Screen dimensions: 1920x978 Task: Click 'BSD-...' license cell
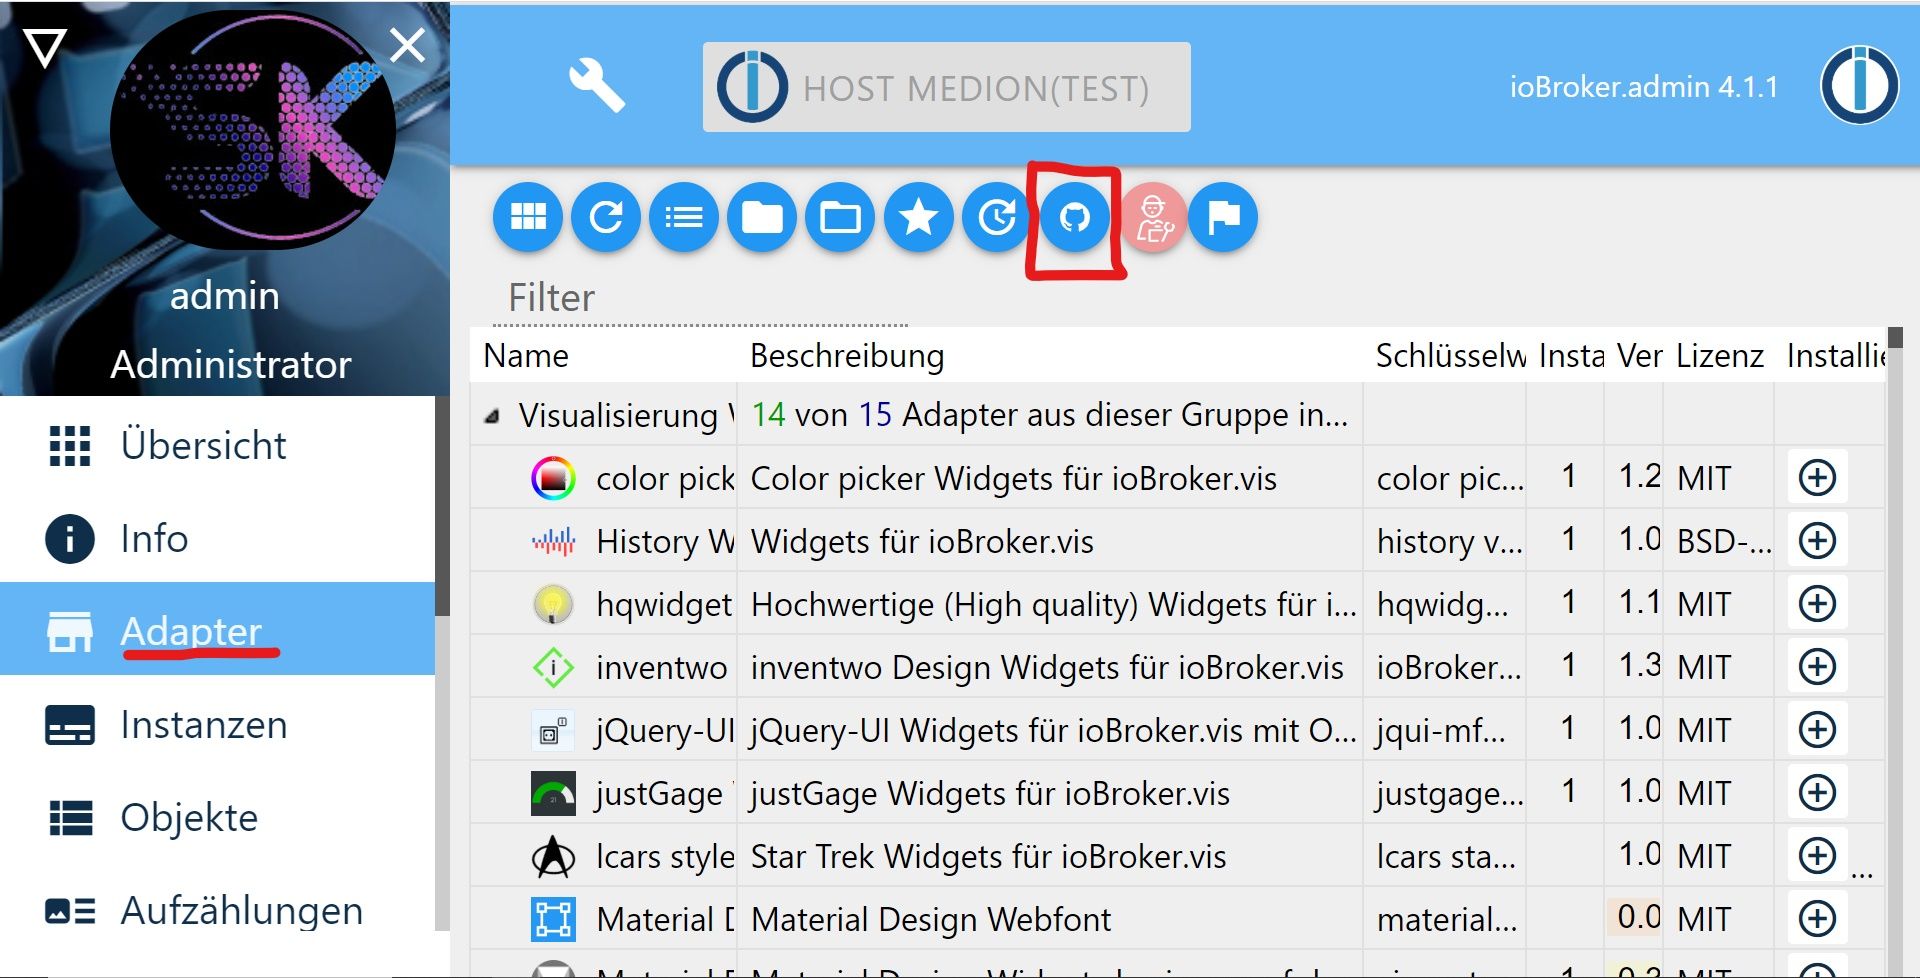tap(1724, 541)
